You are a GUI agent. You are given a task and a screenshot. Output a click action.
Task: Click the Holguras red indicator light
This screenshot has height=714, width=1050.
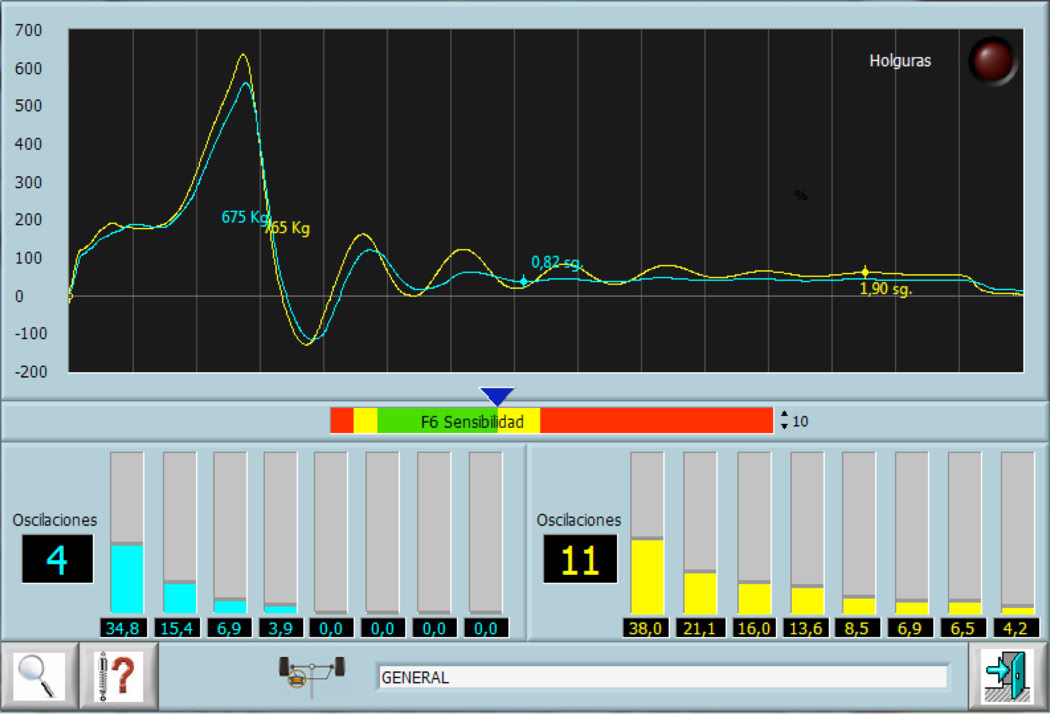tap(992, 61)
